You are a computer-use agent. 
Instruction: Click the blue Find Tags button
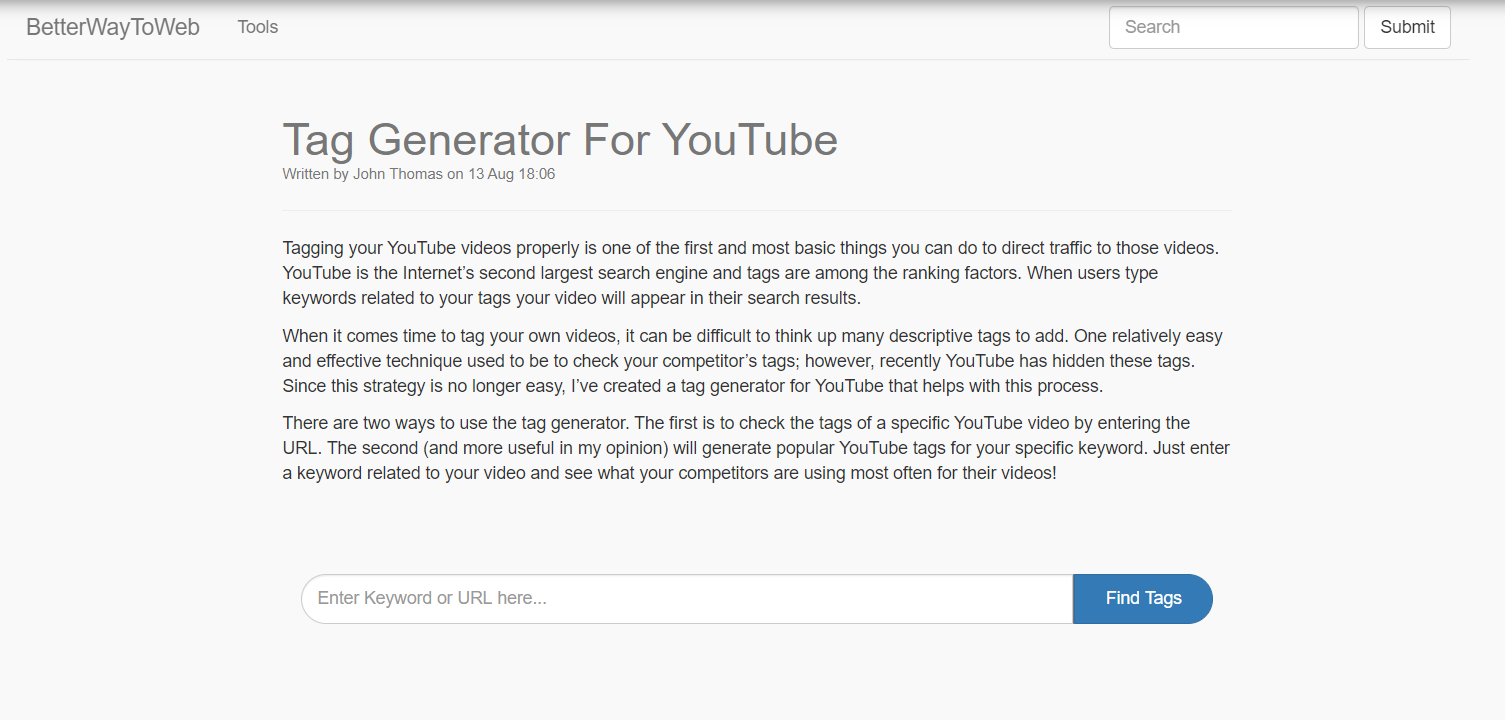point(1143,598)
